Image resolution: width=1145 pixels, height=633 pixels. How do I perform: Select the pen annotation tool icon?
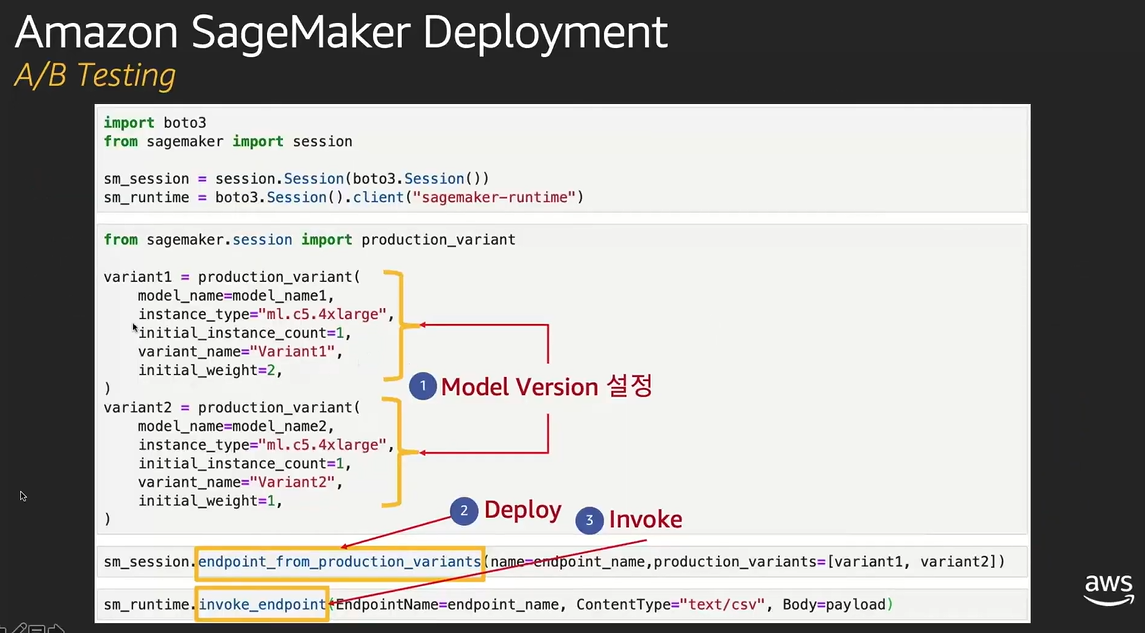pyautogui.click(x=20, y=628)
